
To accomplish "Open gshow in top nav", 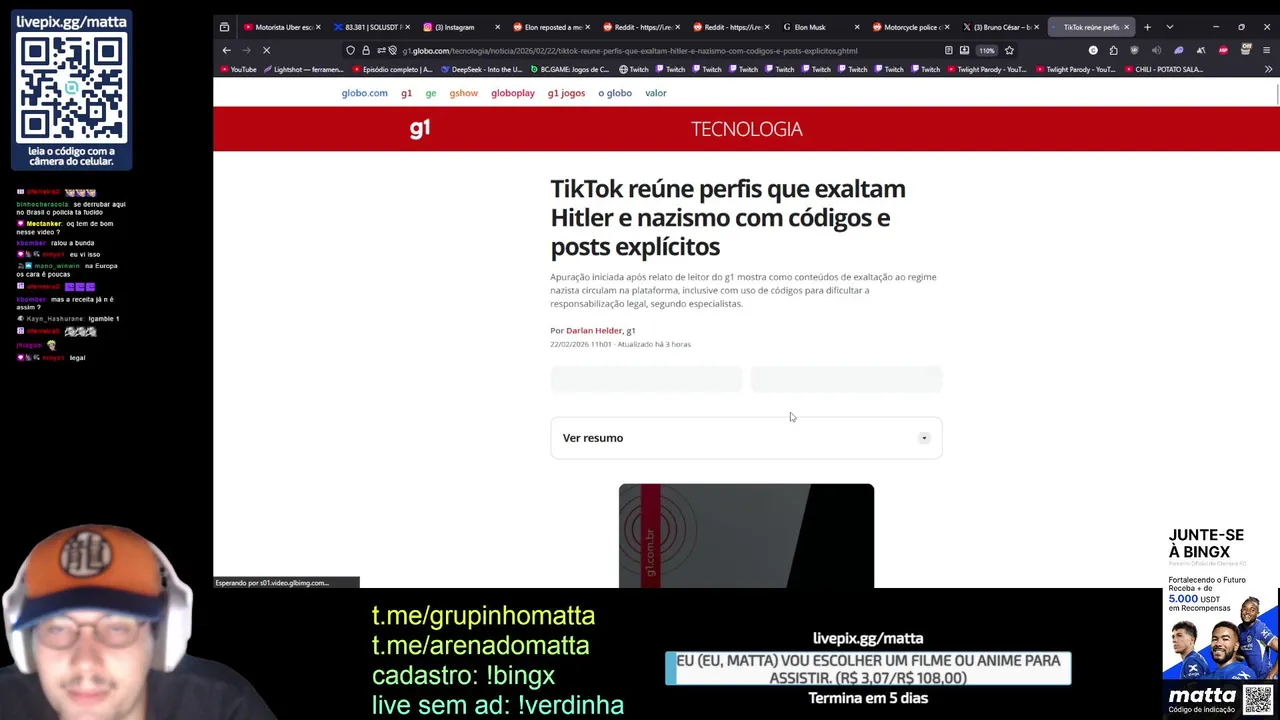I will click(x=463, y=93).
